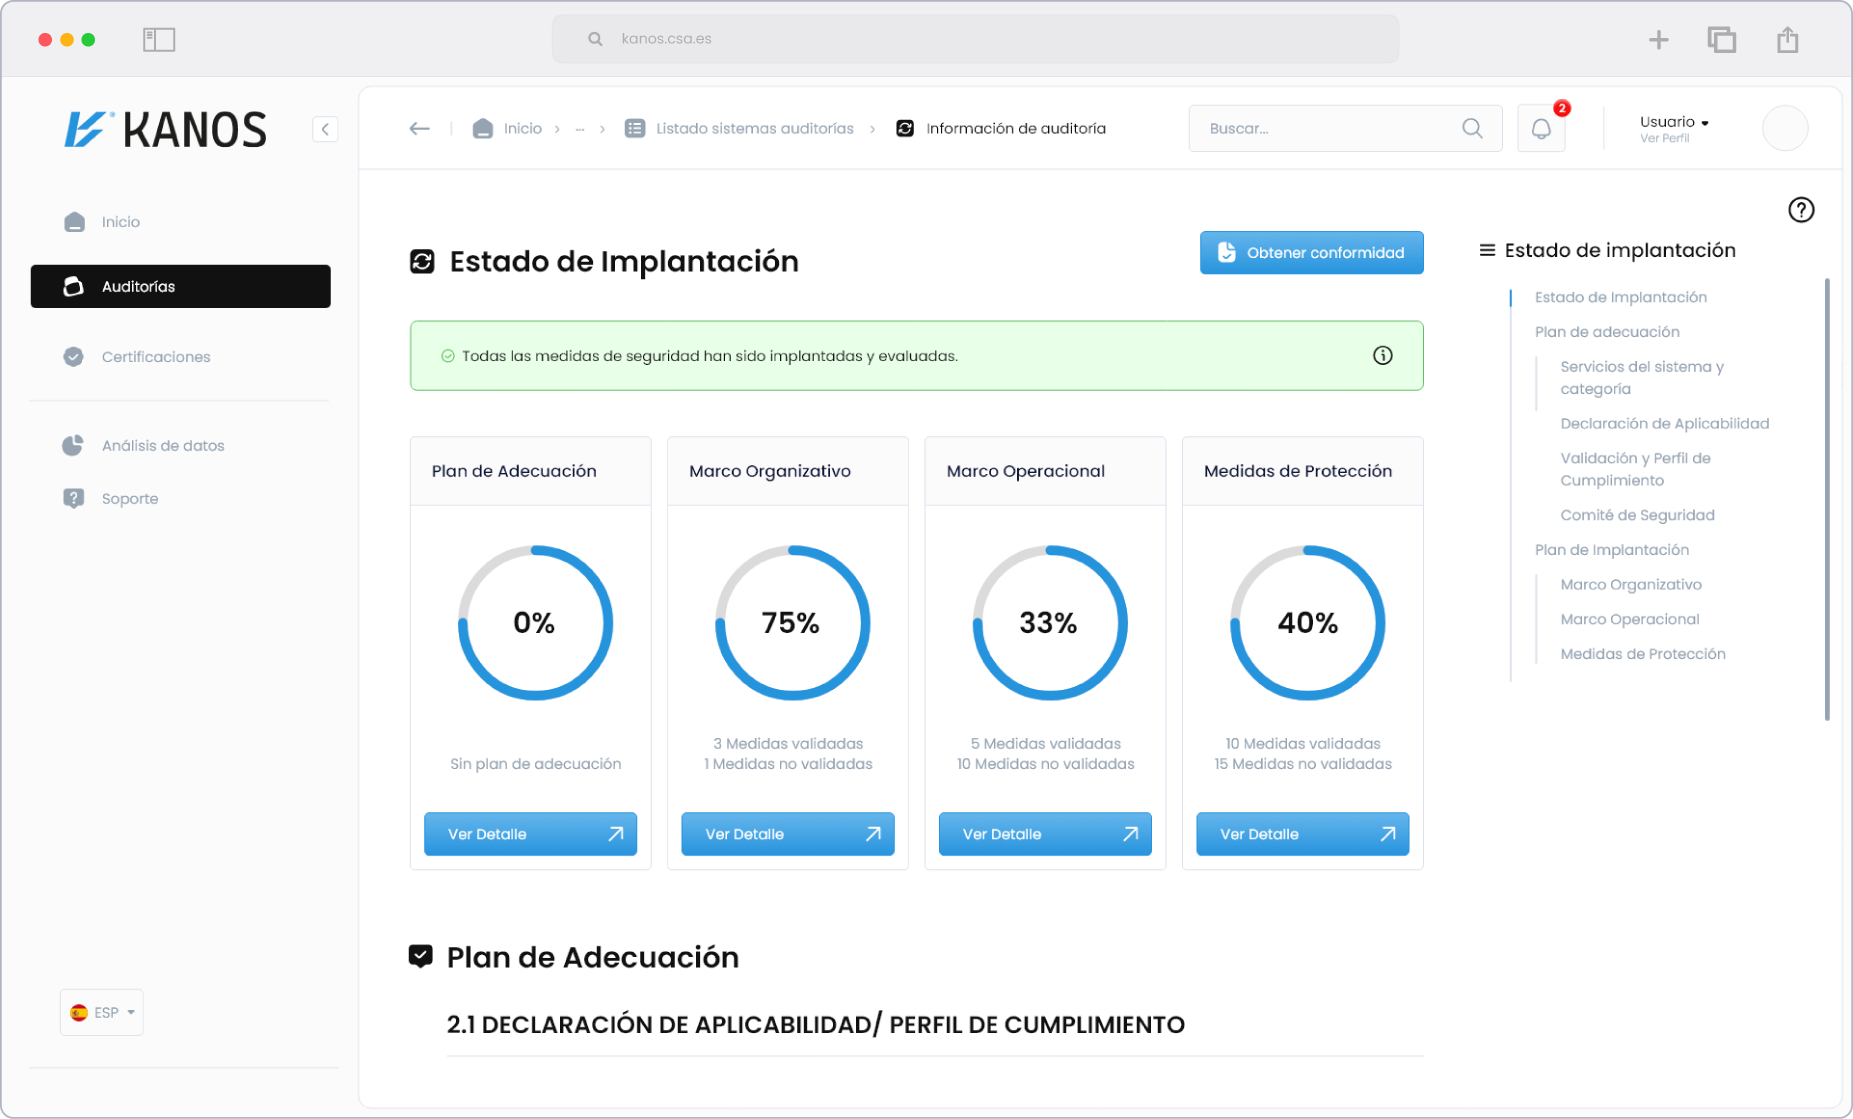The width and height of the screenshot is (1853, 1119).
Task: Open the ESP language selector
Action: click(x=101, y=1012)
